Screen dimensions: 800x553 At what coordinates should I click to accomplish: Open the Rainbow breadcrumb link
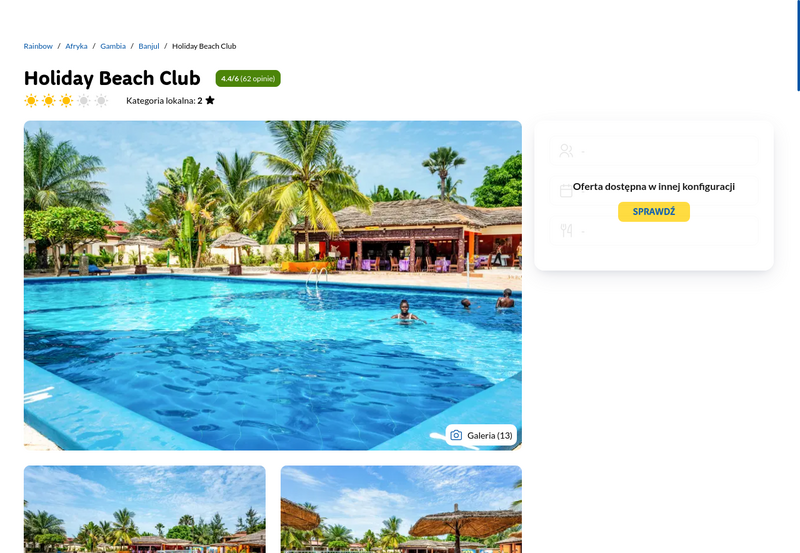pyautogui.click(x=38, y=46)
